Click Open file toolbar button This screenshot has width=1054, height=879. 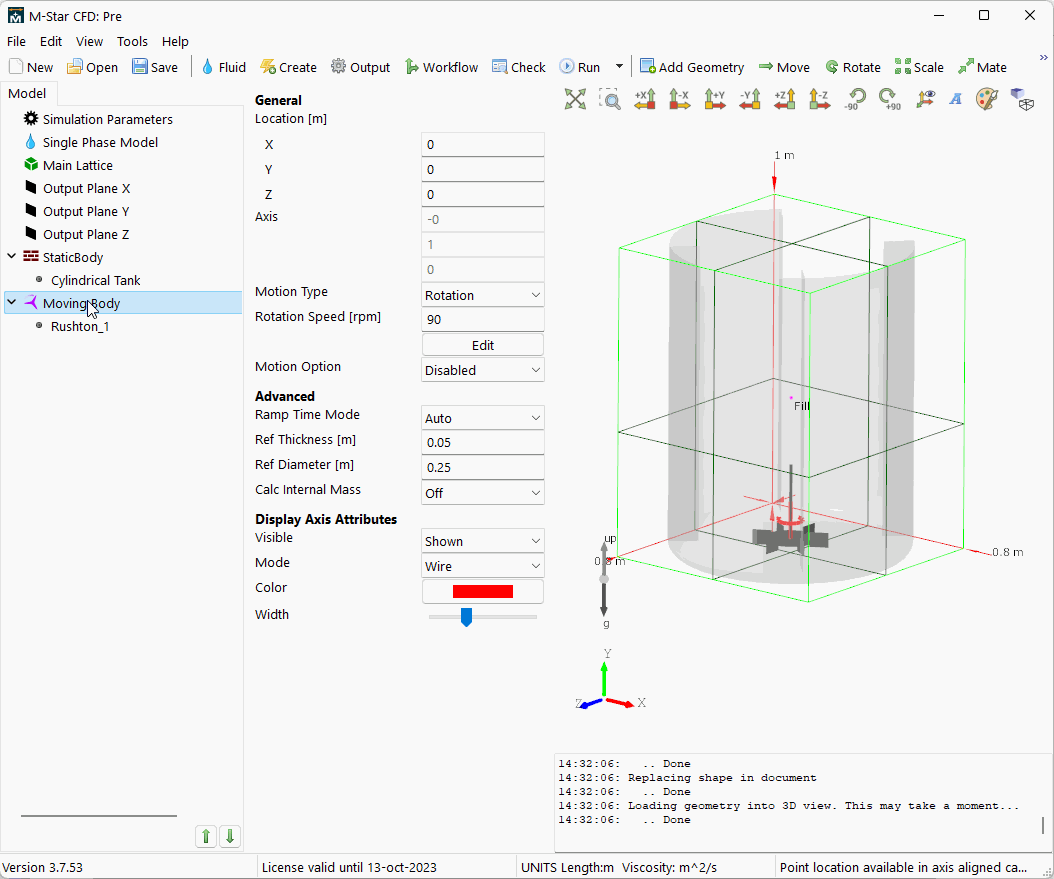[93, 67]
